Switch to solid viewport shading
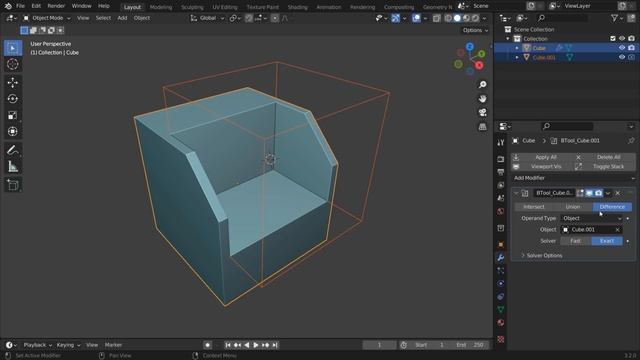 (x=457, y=18)
